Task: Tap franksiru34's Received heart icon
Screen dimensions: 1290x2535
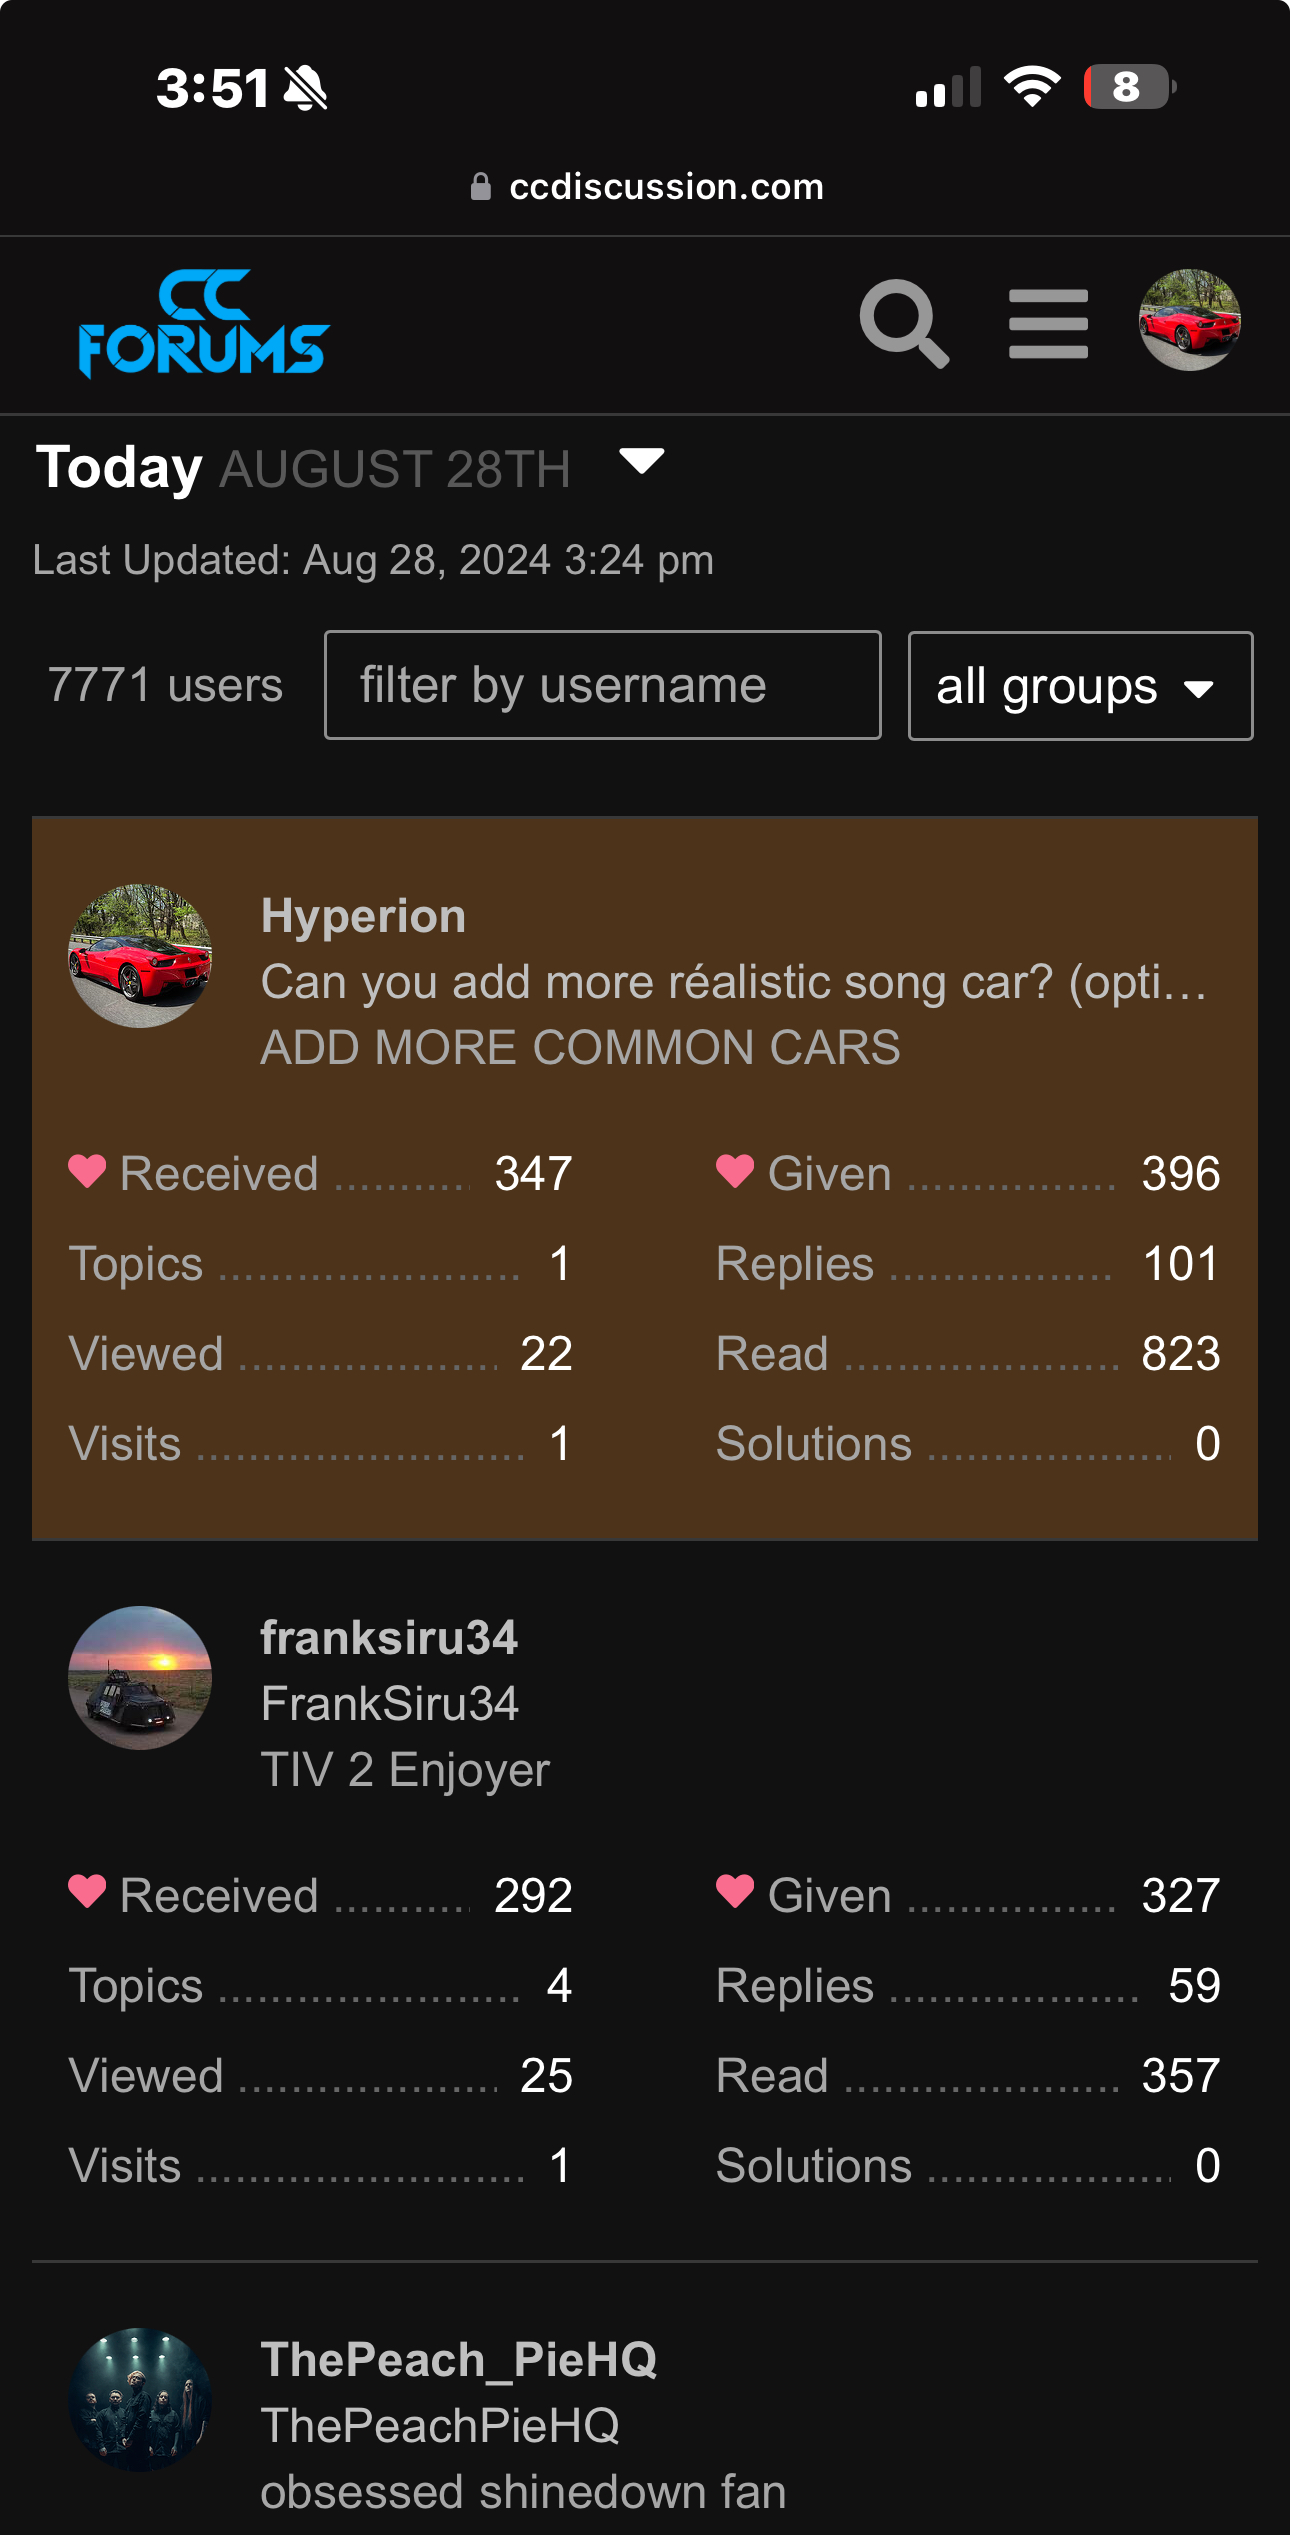Action: pyautogui.click(x=87, y=1893)
